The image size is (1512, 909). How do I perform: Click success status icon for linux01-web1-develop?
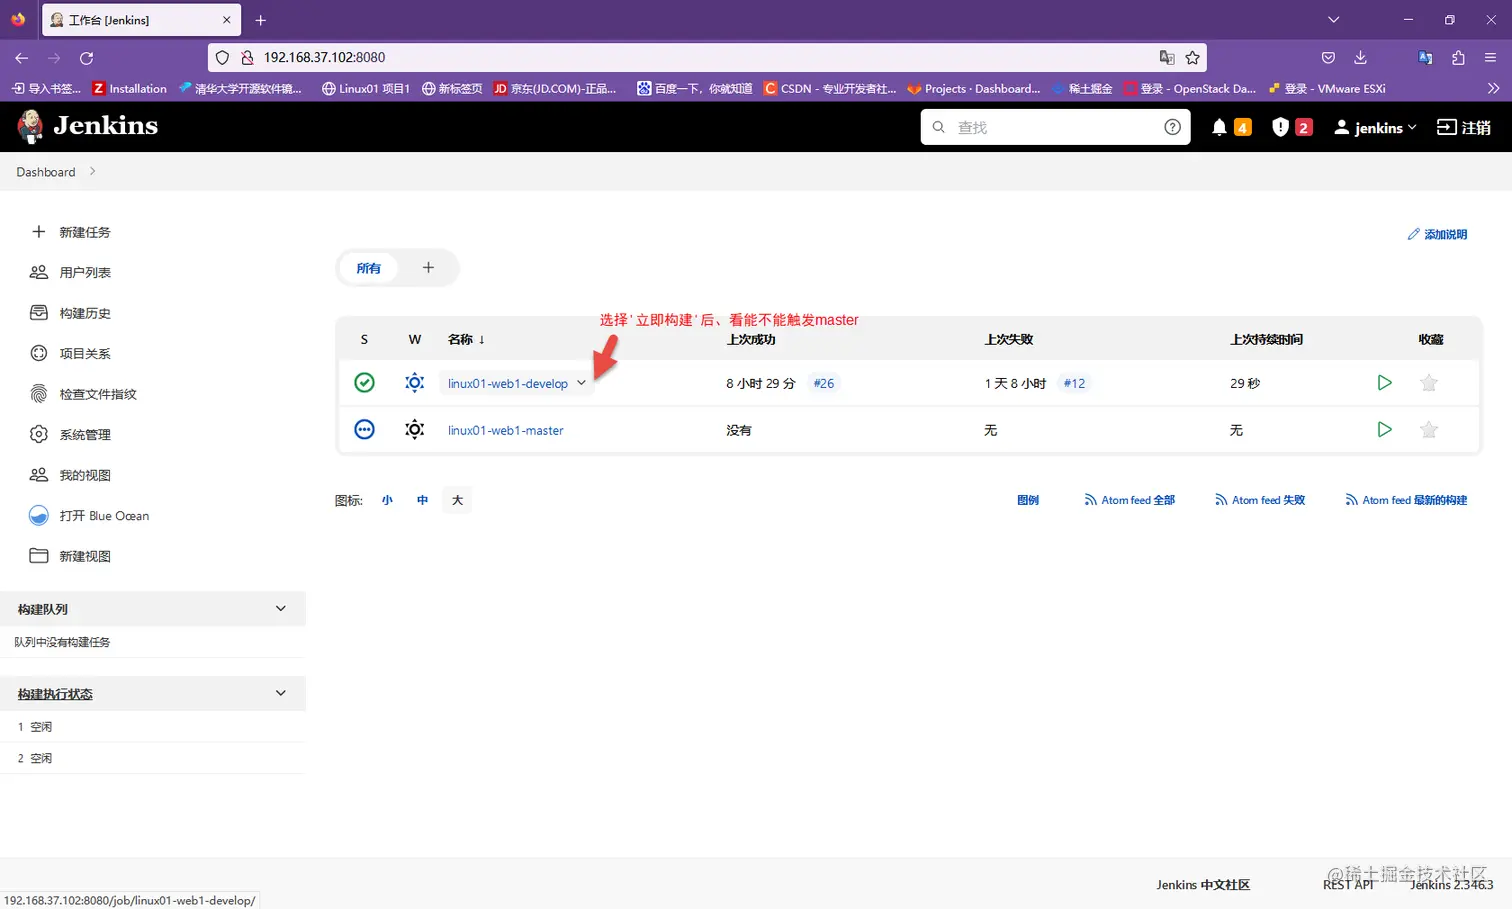click(x=365, y=382)
